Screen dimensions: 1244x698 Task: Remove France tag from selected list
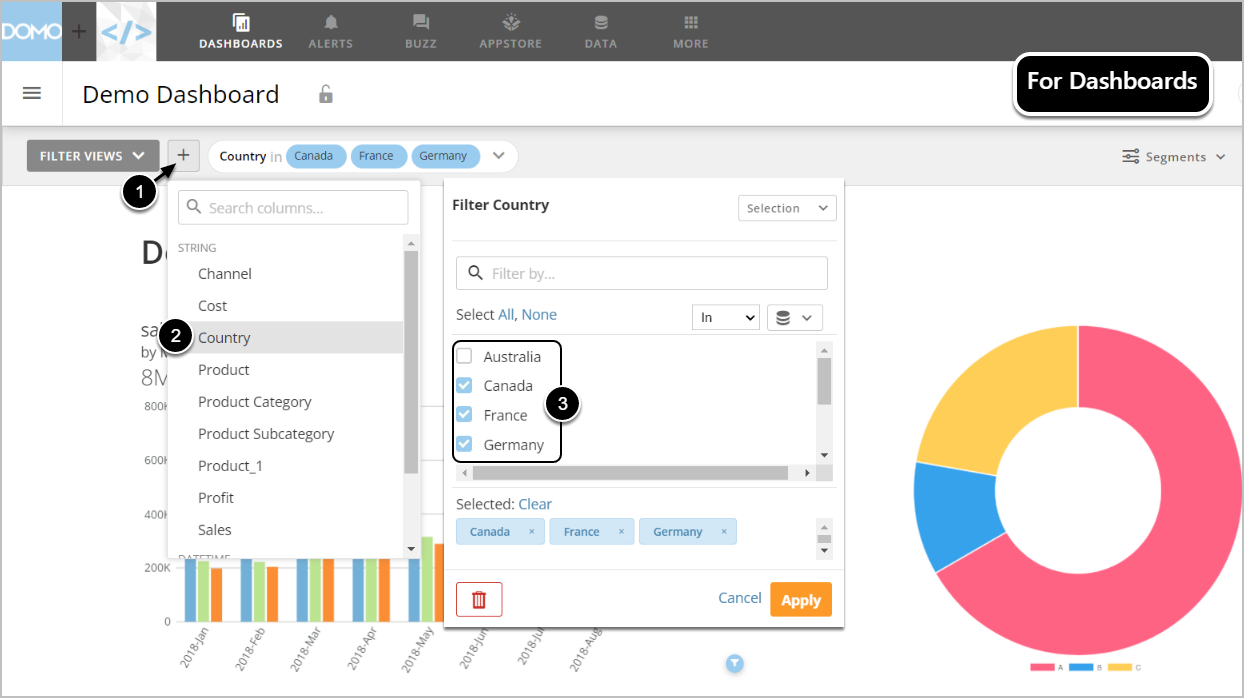(x=621, y=532)
